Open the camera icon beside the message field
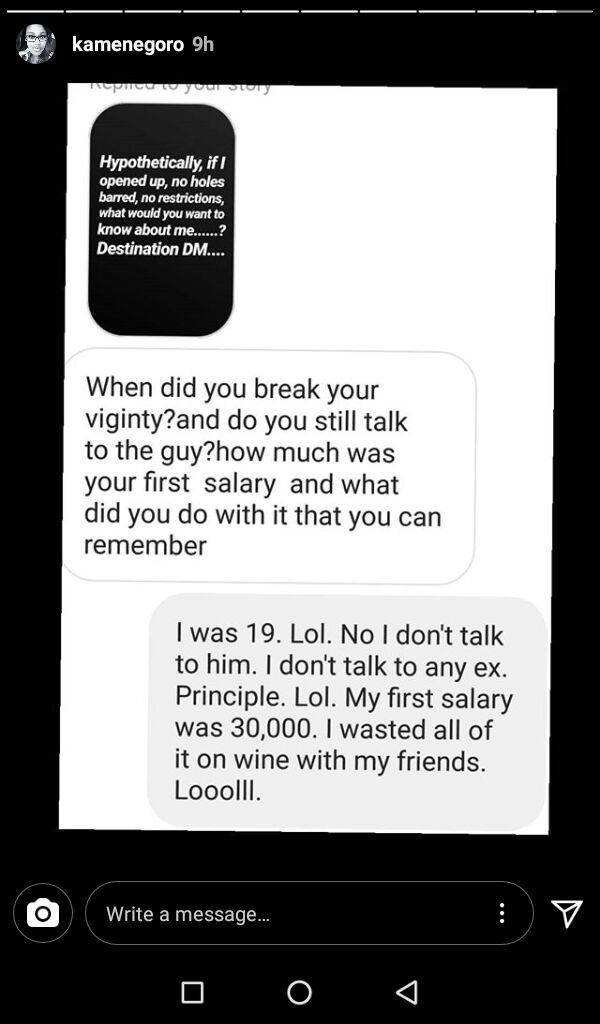The height and width of the screenshot is (1024, 600). [x=42, y=912]
